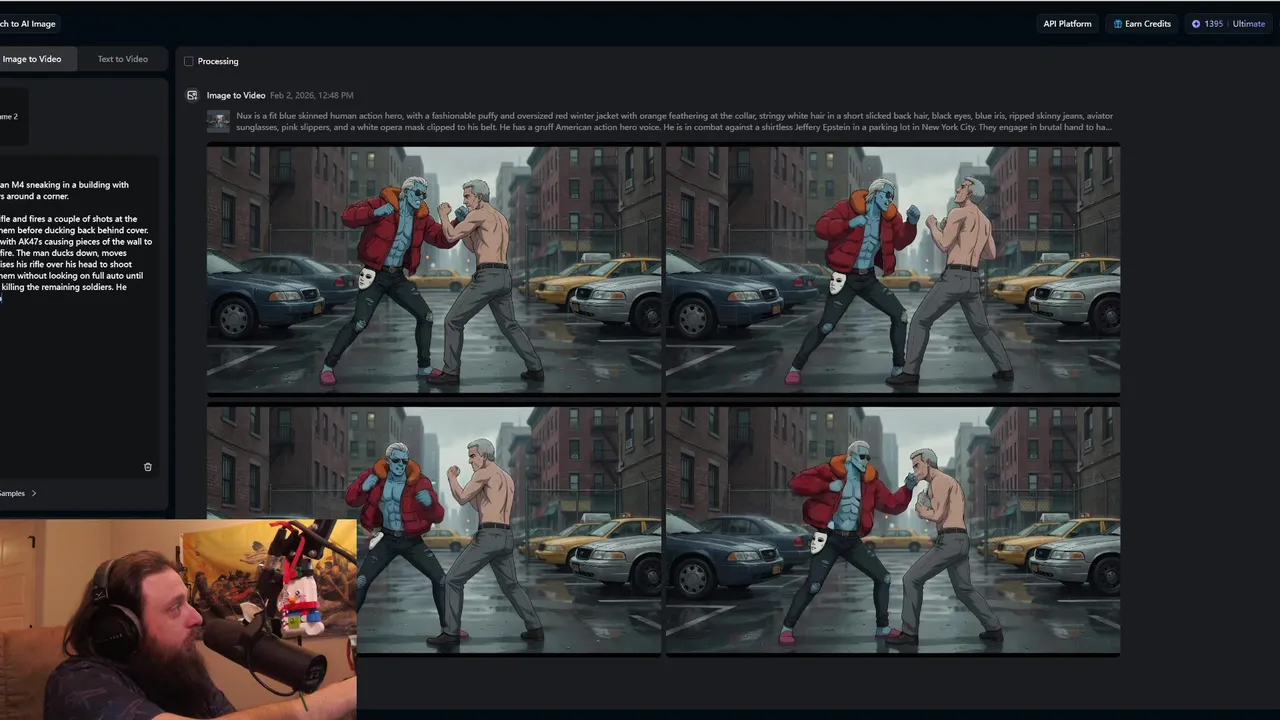Viewport: 1280px width, 720px height.
Task: Click the Image to Video history entry icon
Action: click(x=192, y=95)
